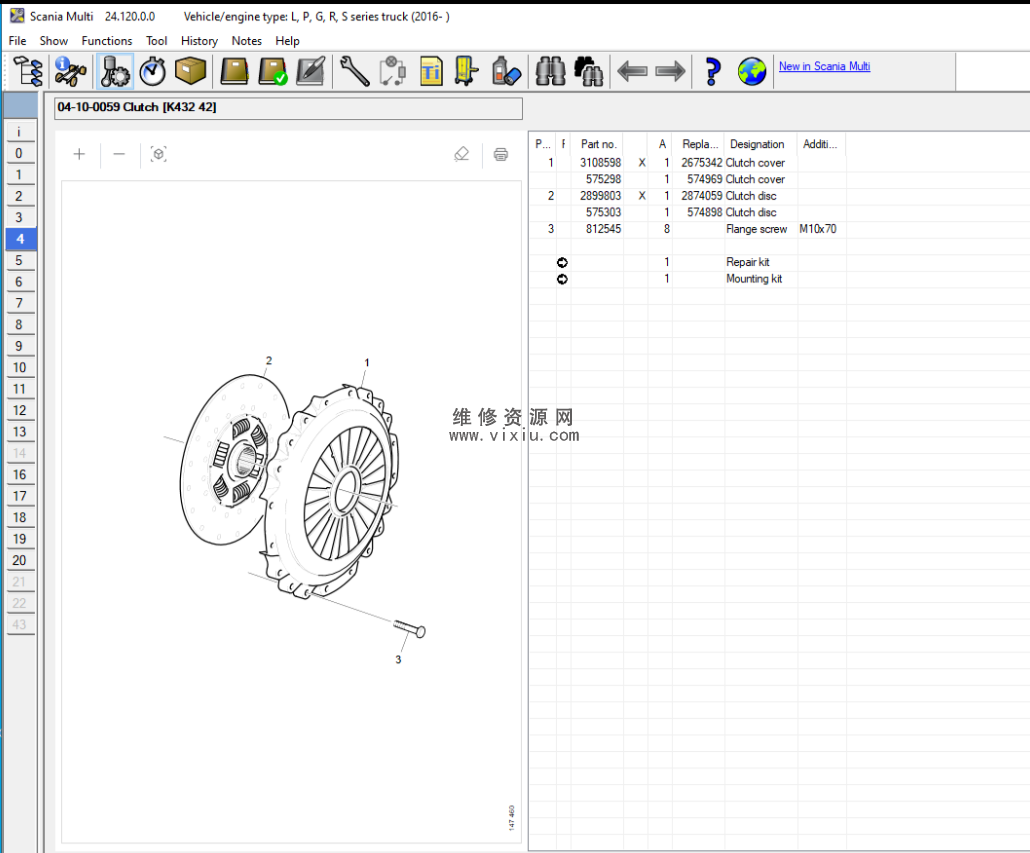Open the vehicle structure tree icon

28,71
